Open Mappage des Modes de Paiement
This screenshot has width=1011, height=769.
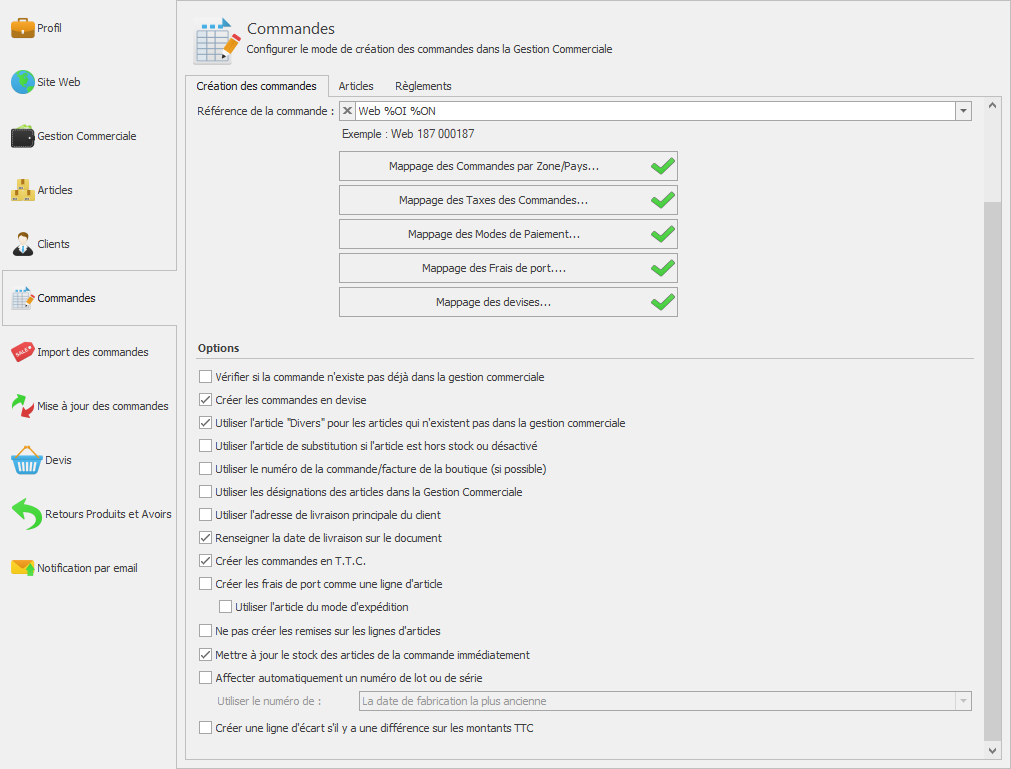[508, 234]
